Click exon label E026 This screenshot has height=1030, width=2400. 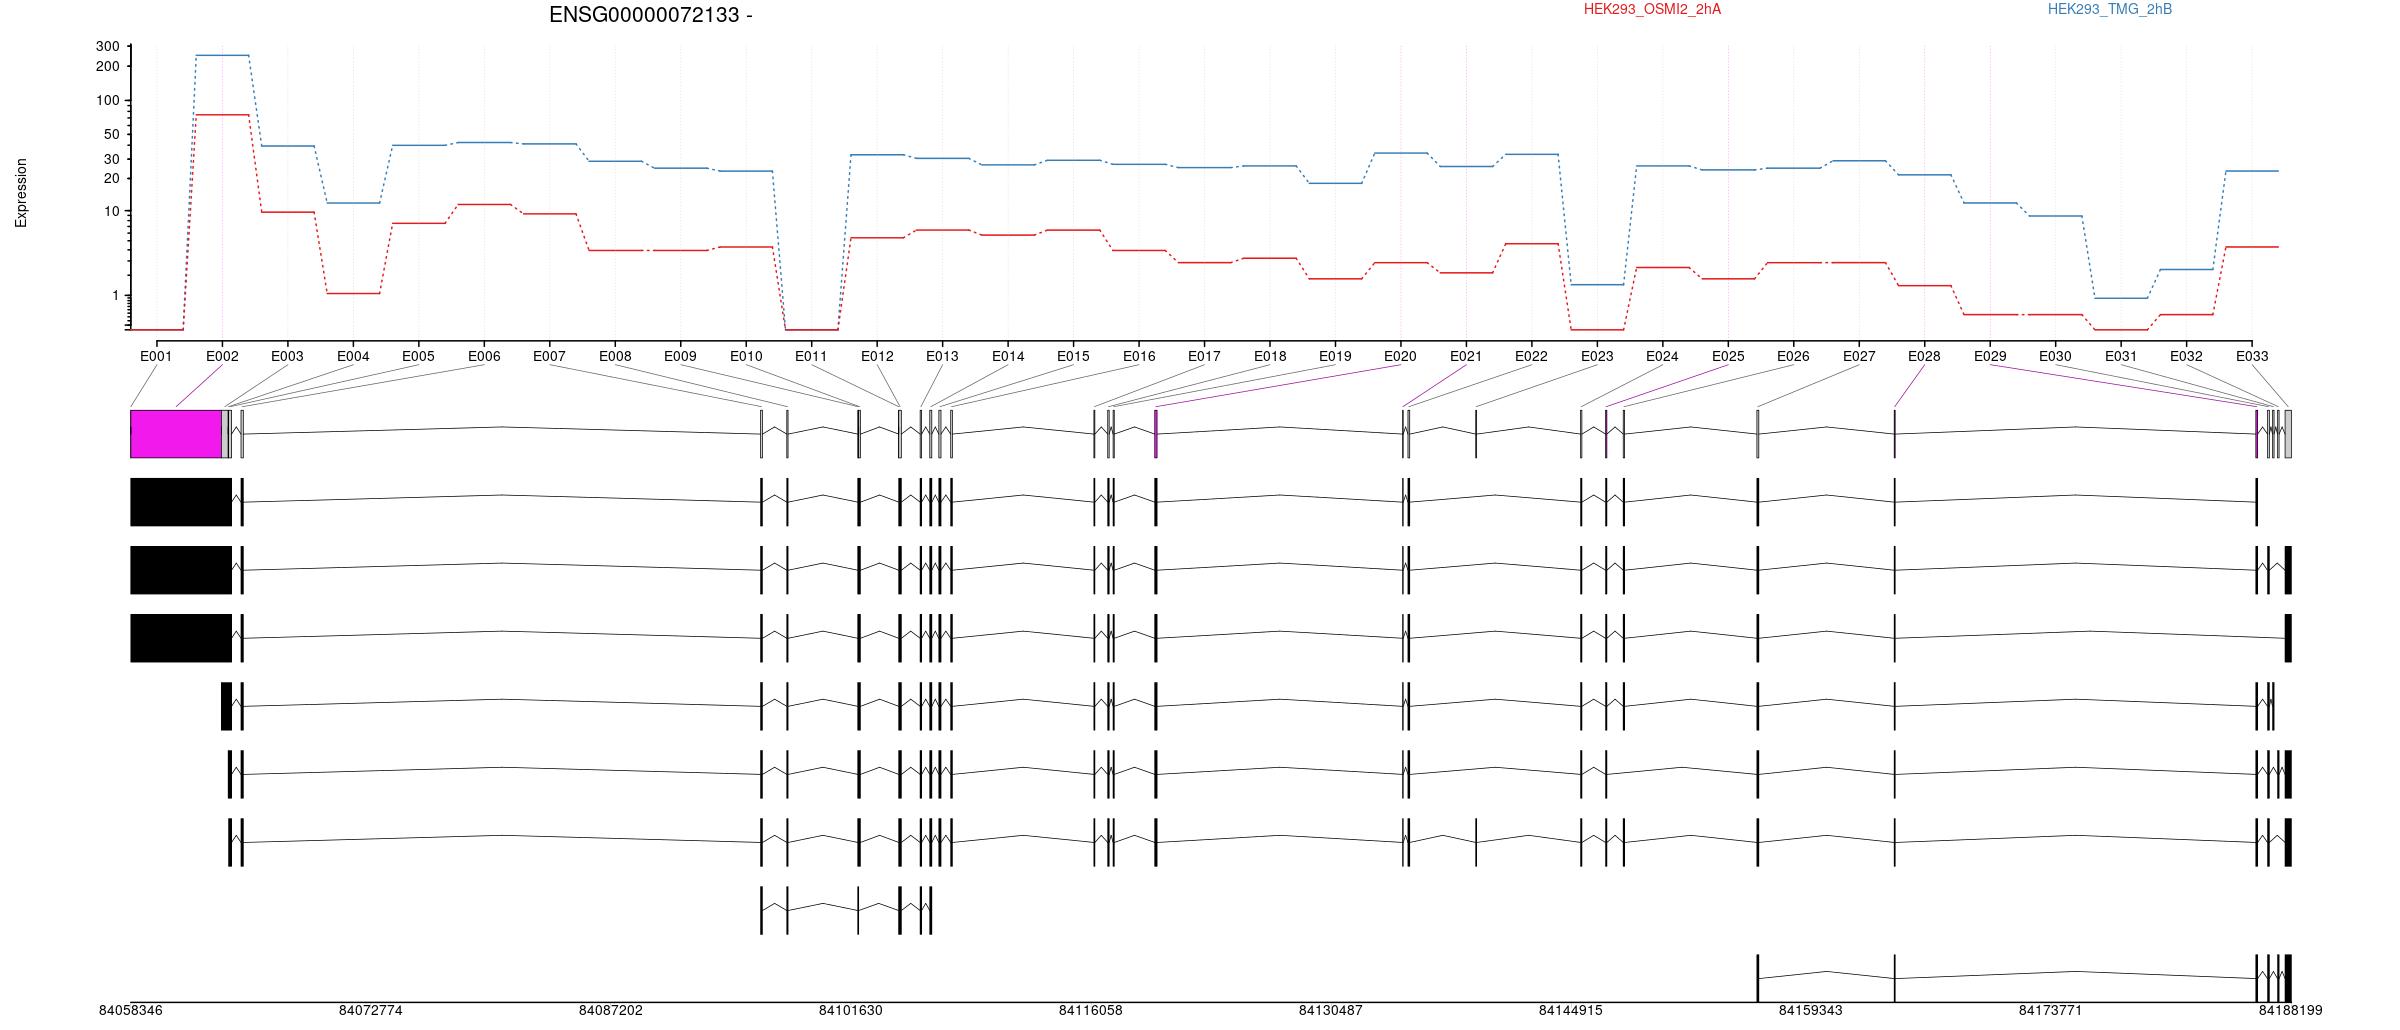[x=1793, y=356]
